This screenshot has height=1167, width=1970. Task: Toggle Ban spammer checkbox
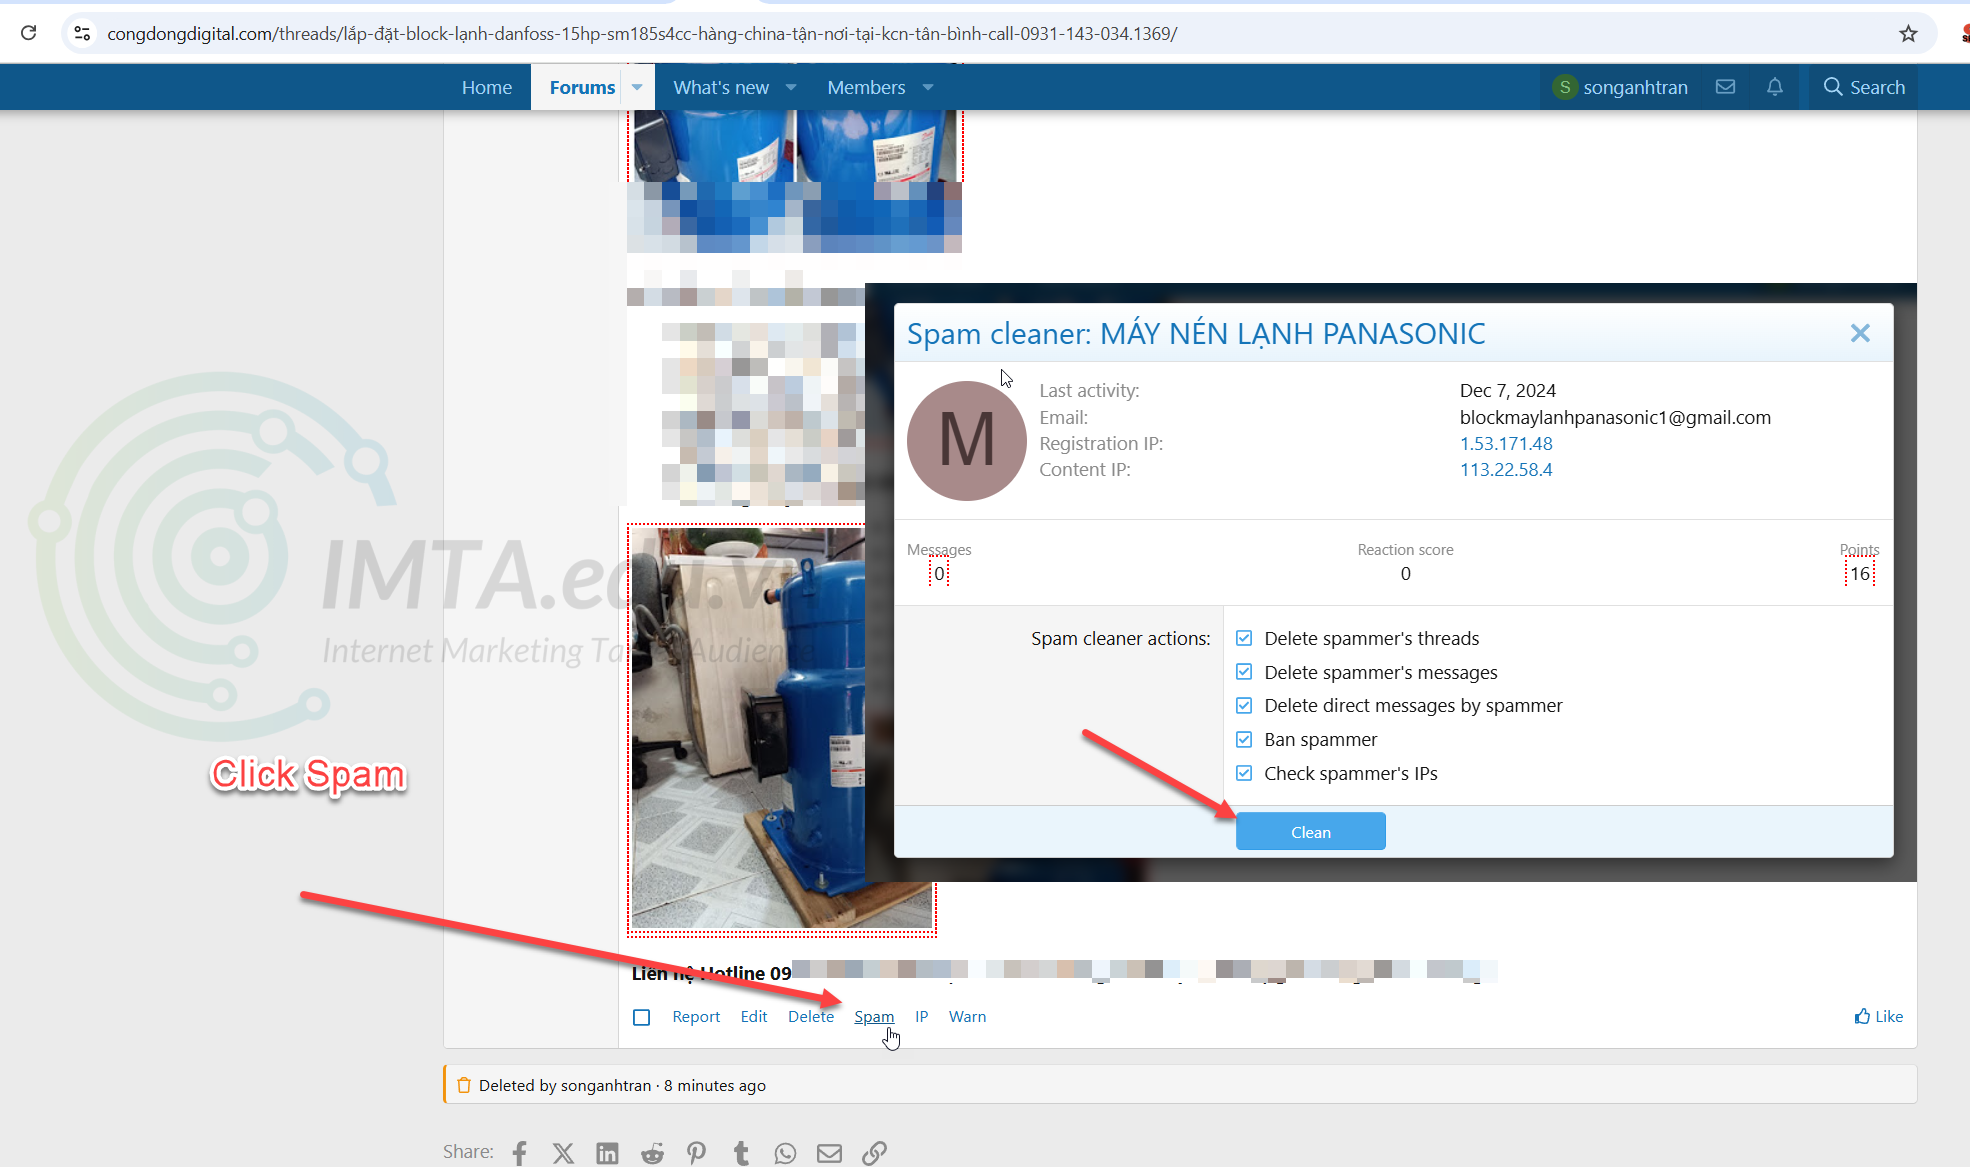click(1243, 738)
